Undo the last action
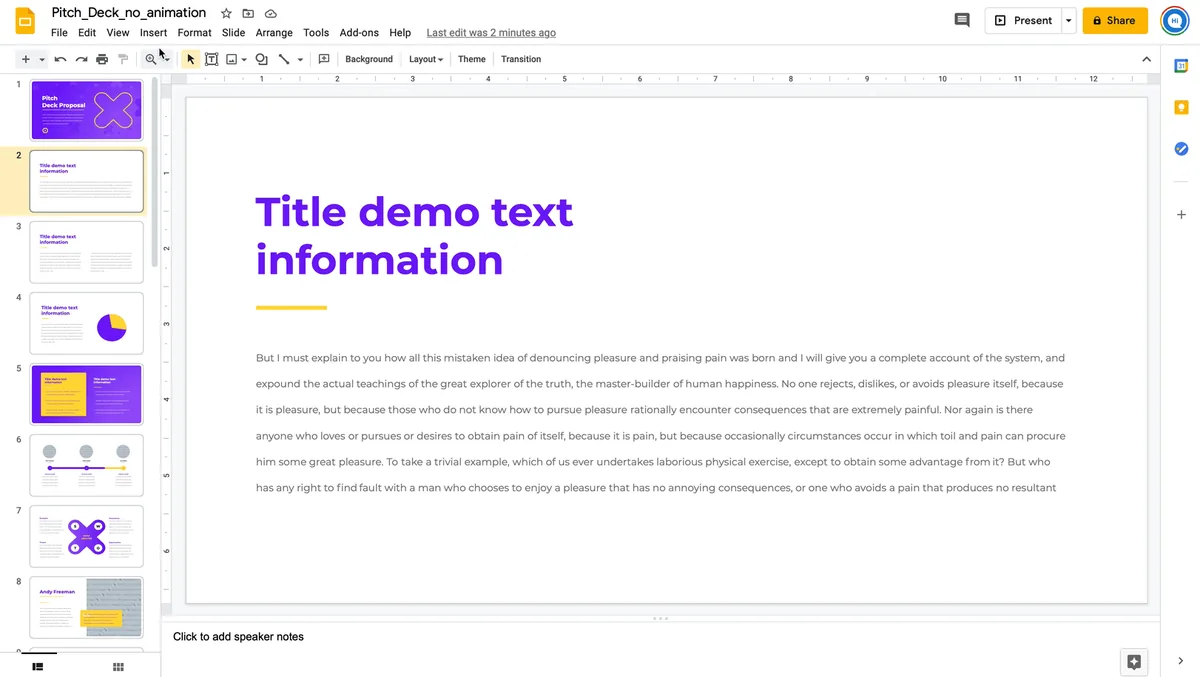This screenshot has height=677, width=1200. (x=61, y=59)
